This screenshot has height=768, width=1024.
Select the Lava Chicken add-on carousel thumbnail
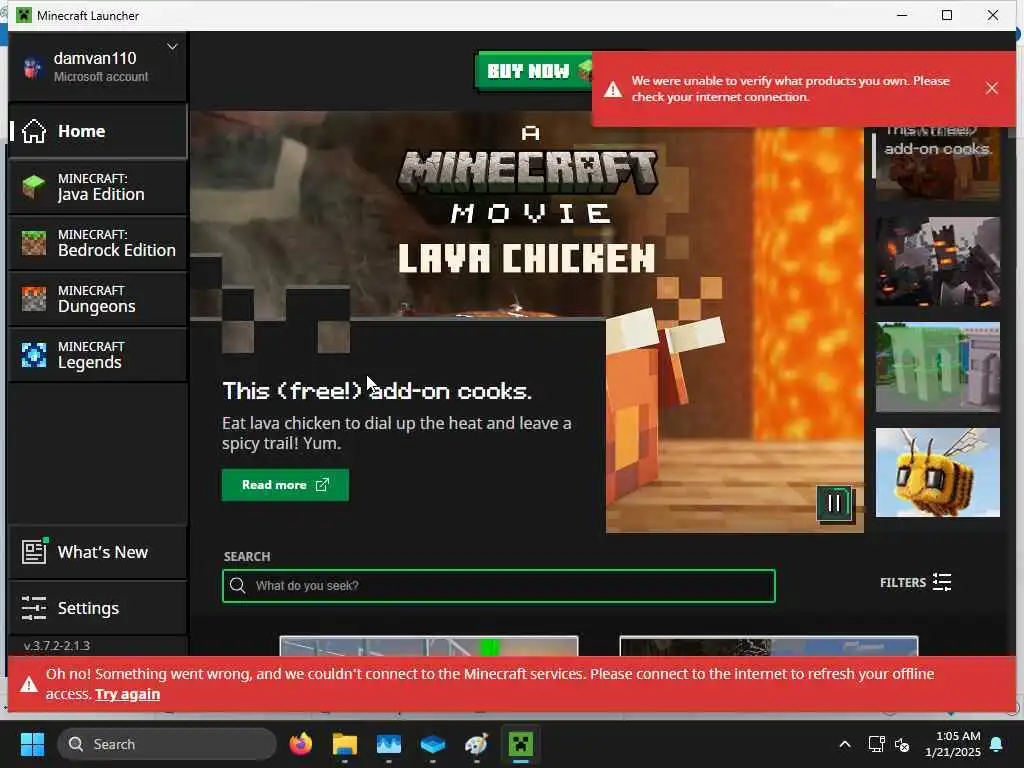click(x=937, y=163)
